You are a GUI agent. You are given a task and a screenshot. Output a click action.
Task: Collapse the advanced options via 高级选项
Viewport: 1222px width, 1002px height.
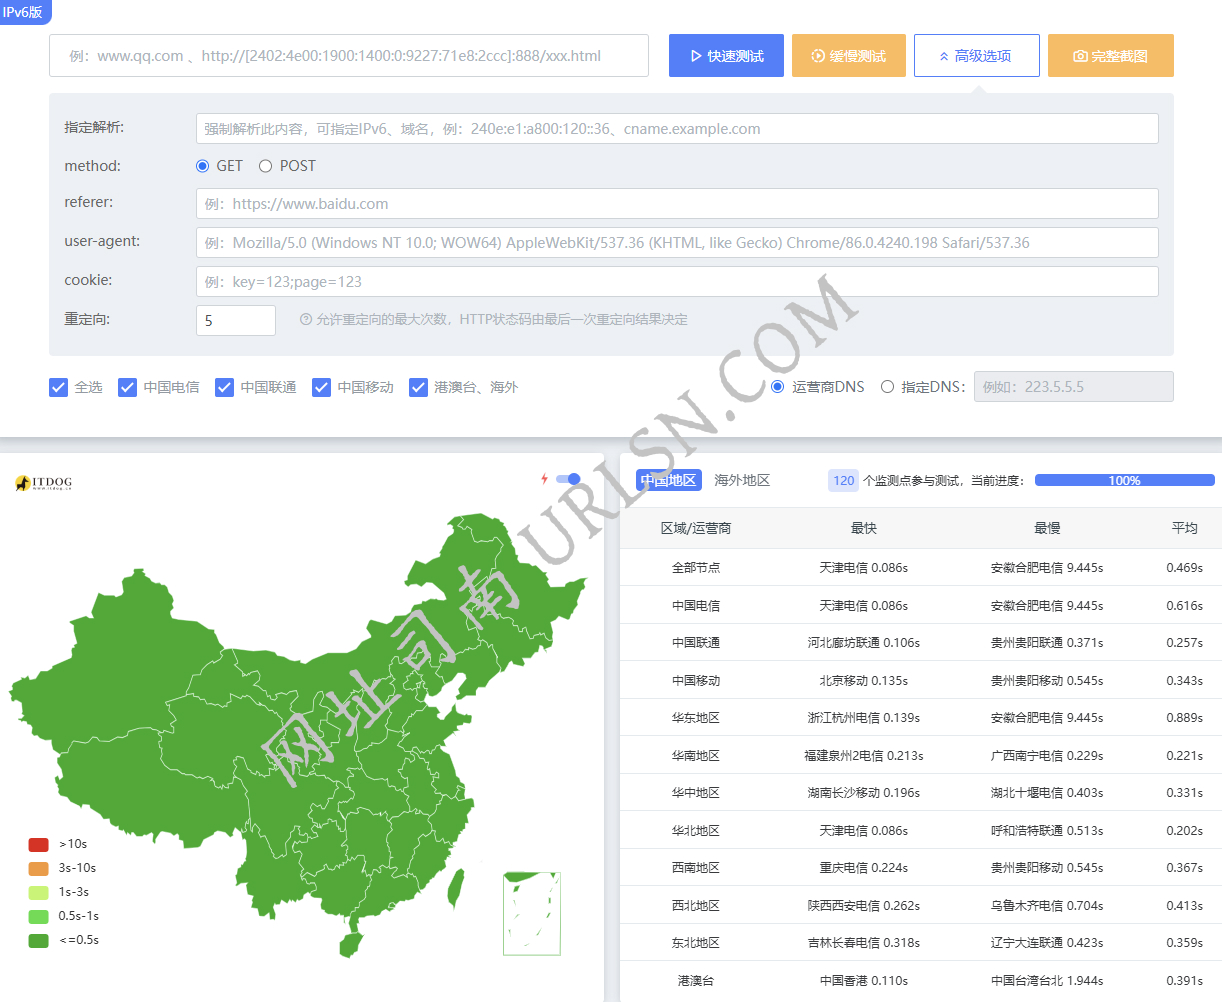tap(977, 55)
